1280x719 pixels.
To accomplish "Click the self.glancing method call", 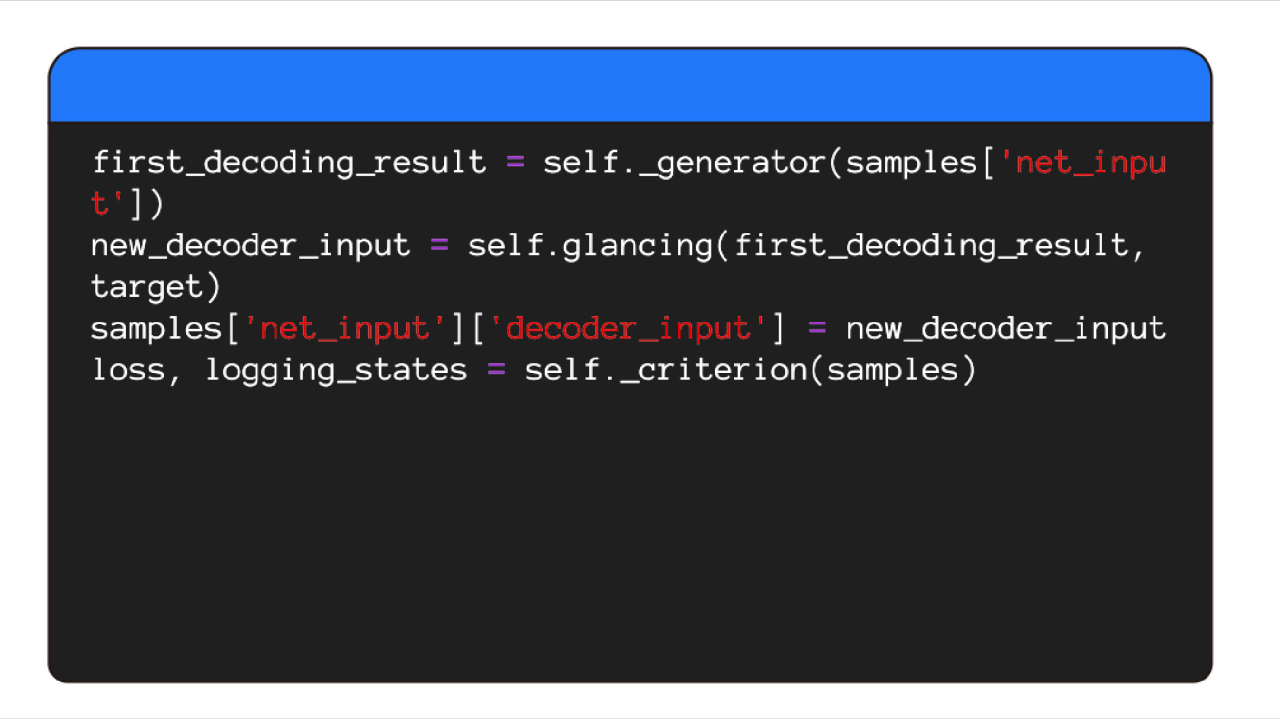I will click(x=590, y=246).
